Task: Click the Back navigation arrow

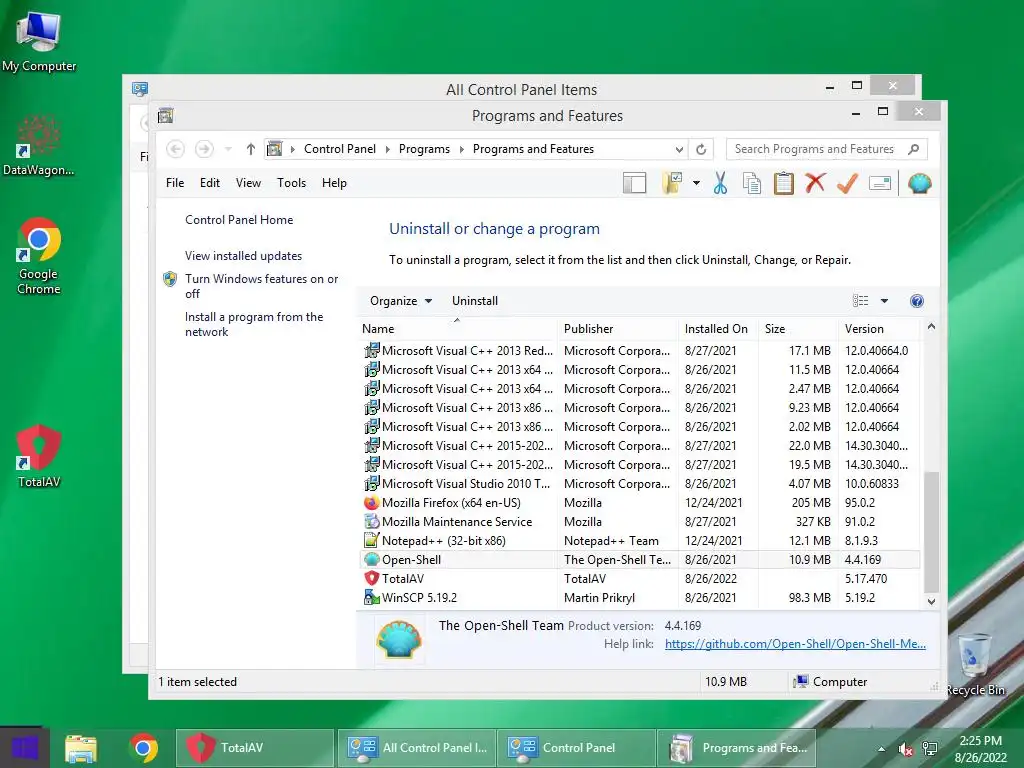Action: (x=175, y=149)
